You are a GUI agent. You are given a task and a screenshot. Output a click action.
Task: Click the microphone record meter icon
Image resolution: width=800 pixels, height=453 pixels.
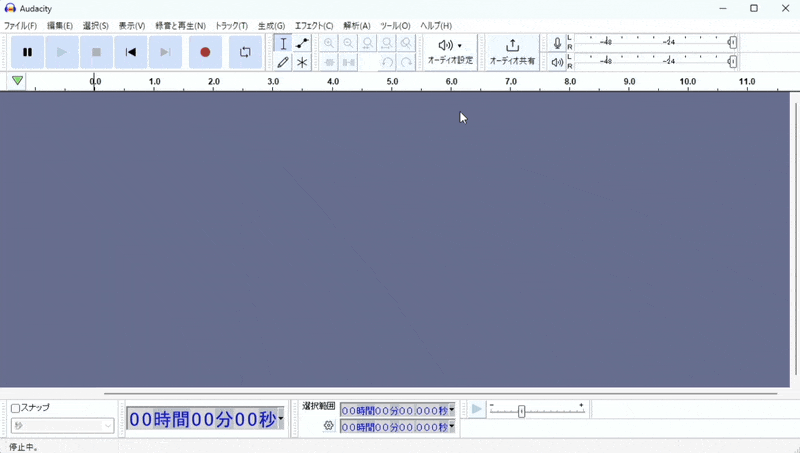point(557,43)
